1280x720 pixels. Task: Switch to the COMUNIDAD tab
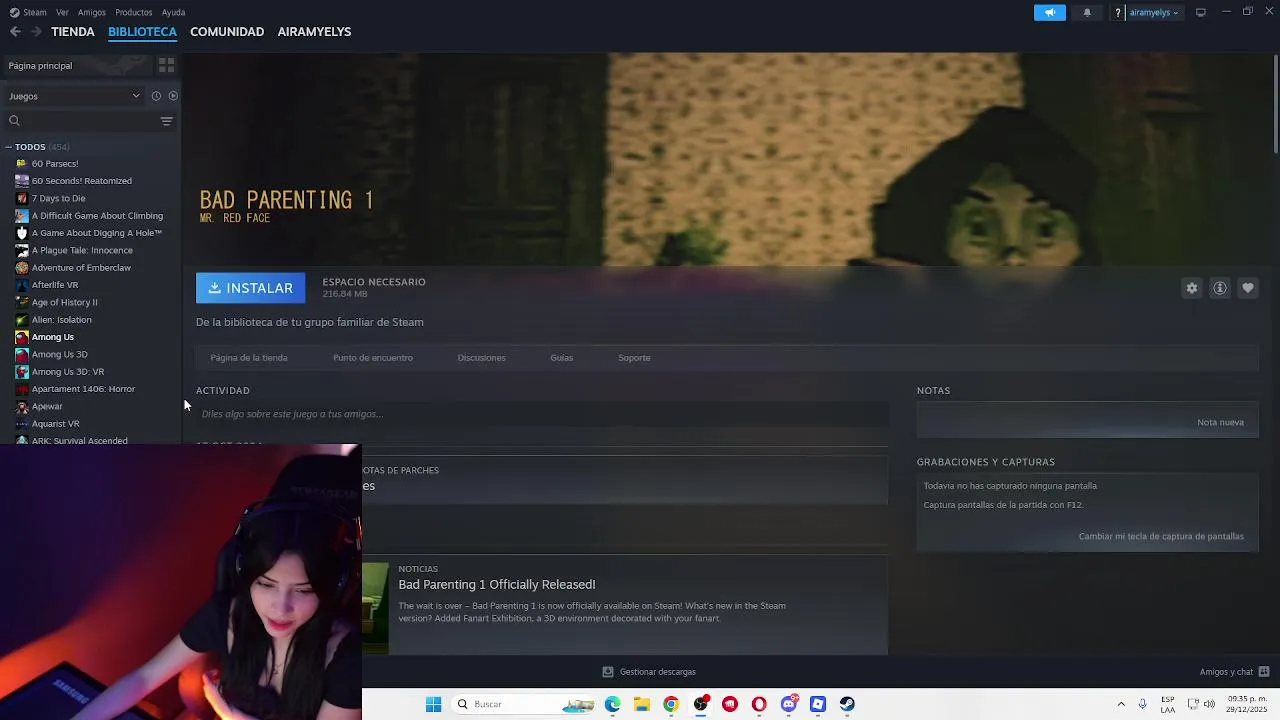click(x=227, y=32)
